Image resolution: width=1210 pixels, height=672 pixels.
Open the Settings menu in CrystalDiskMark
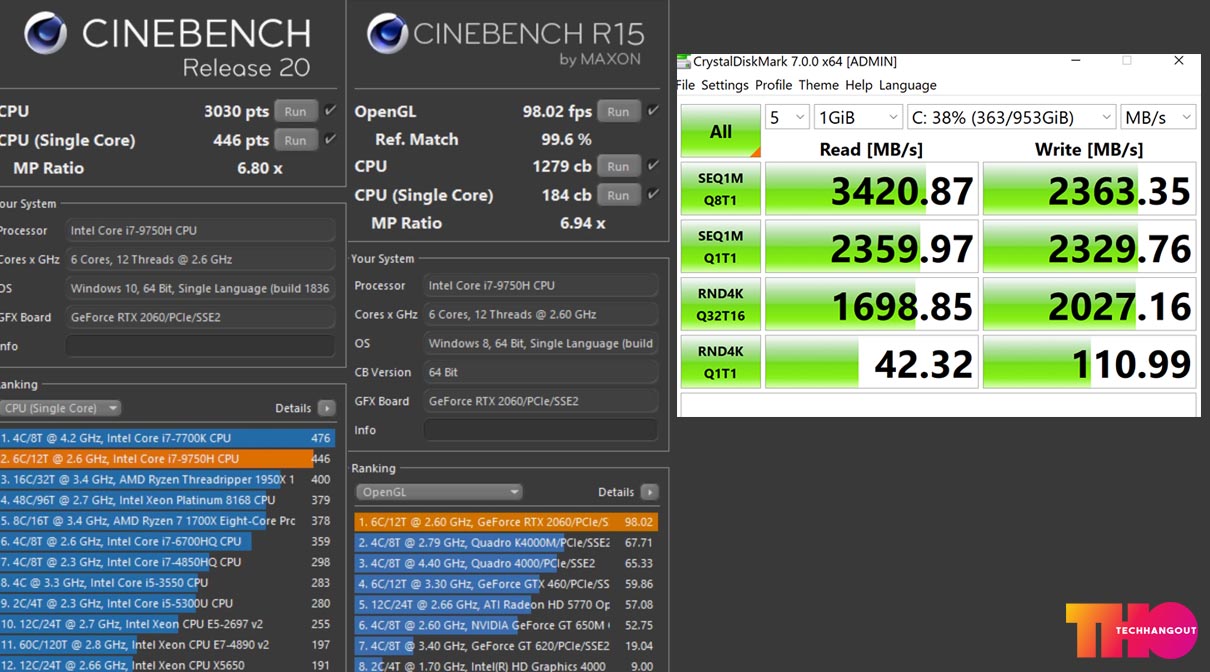pos(725,85)
